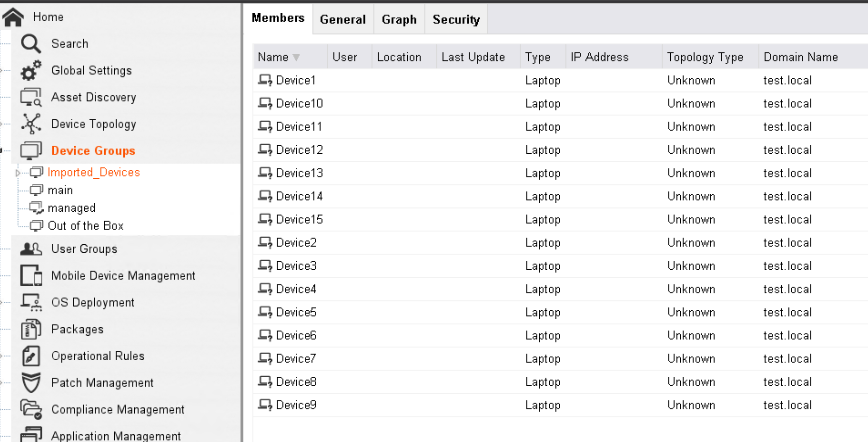Image resolution: width=868 pixels, height=442 pixels.
Task: Collapse the Device Groups node
Action: 4,151
